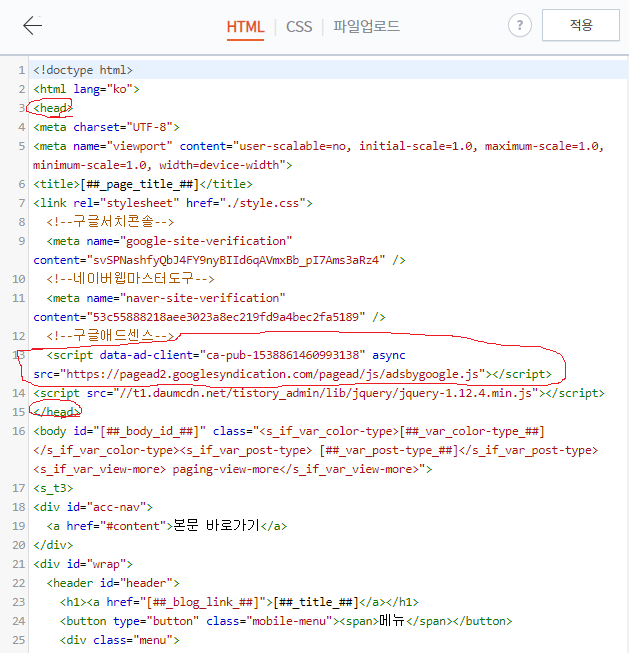Click the minimum-scale=1.0 wrapped line
Screen dimensions: 629x653
[x=162, y=165]
